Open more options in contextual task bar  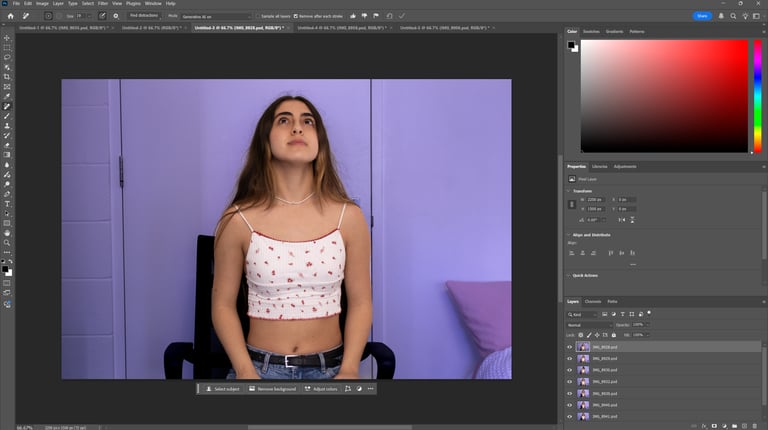click(370, 389)
